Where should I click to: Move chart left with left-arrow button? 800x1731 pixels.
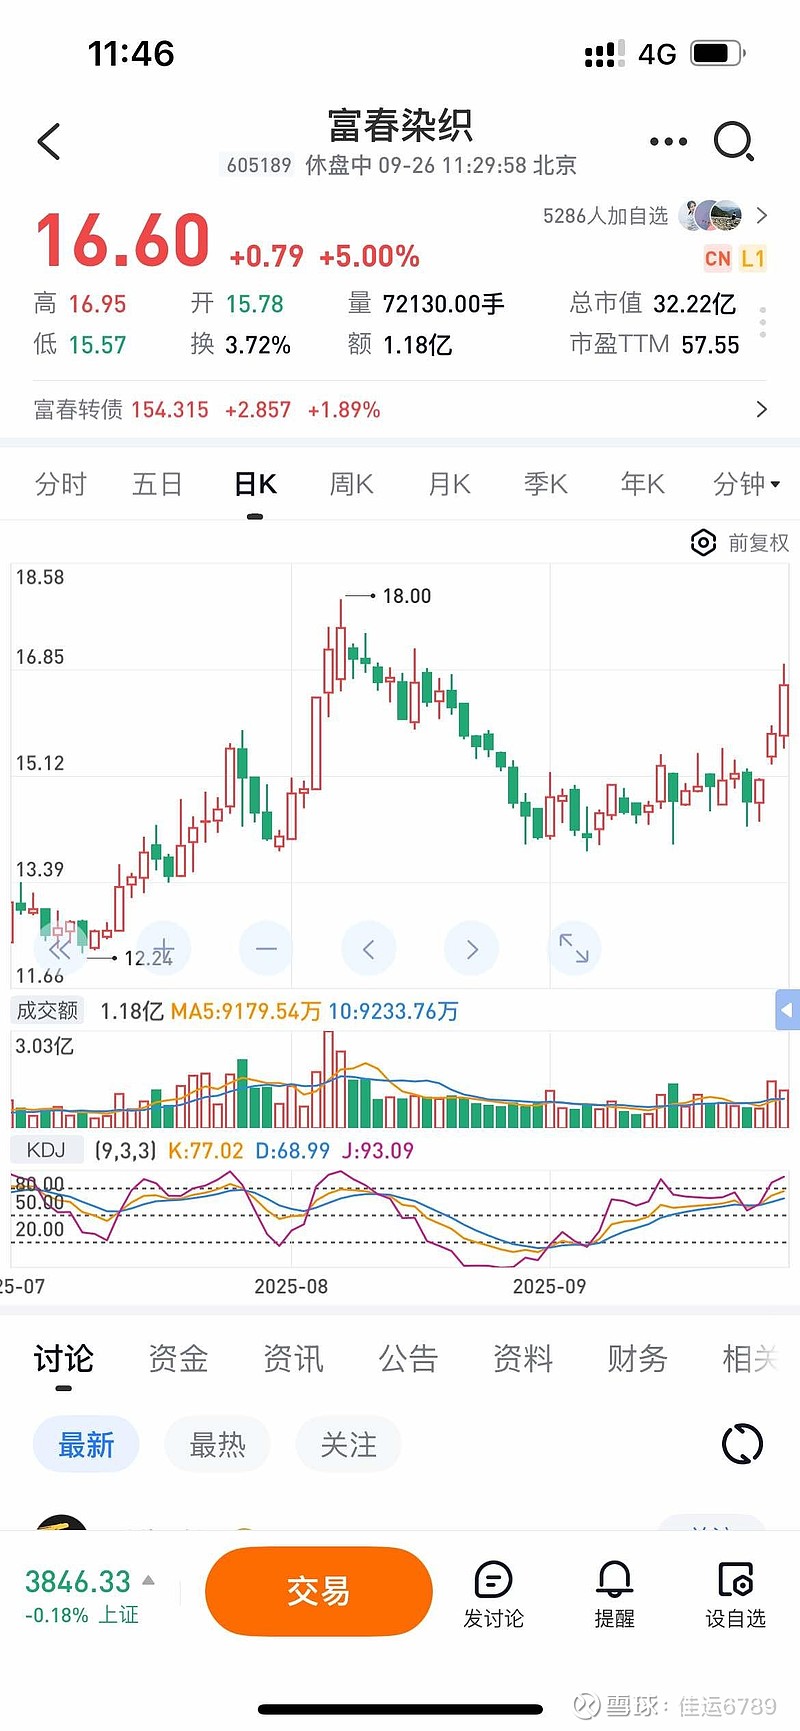tap(368, 948)
